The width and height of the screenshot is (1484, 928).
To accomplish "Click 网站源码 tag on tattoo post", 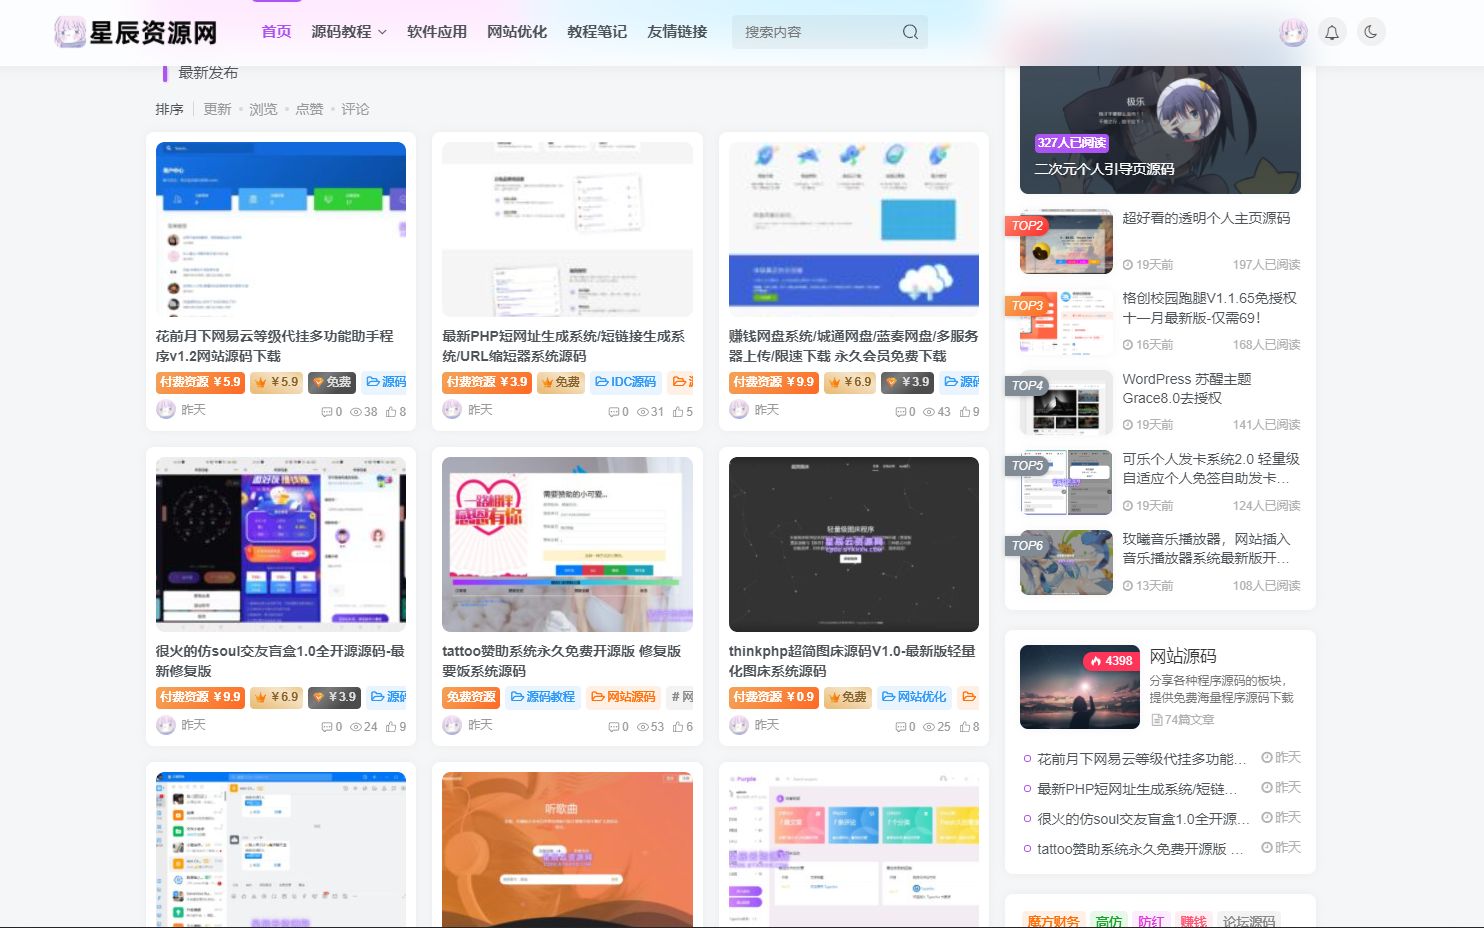I will click(x=623, y=697).
